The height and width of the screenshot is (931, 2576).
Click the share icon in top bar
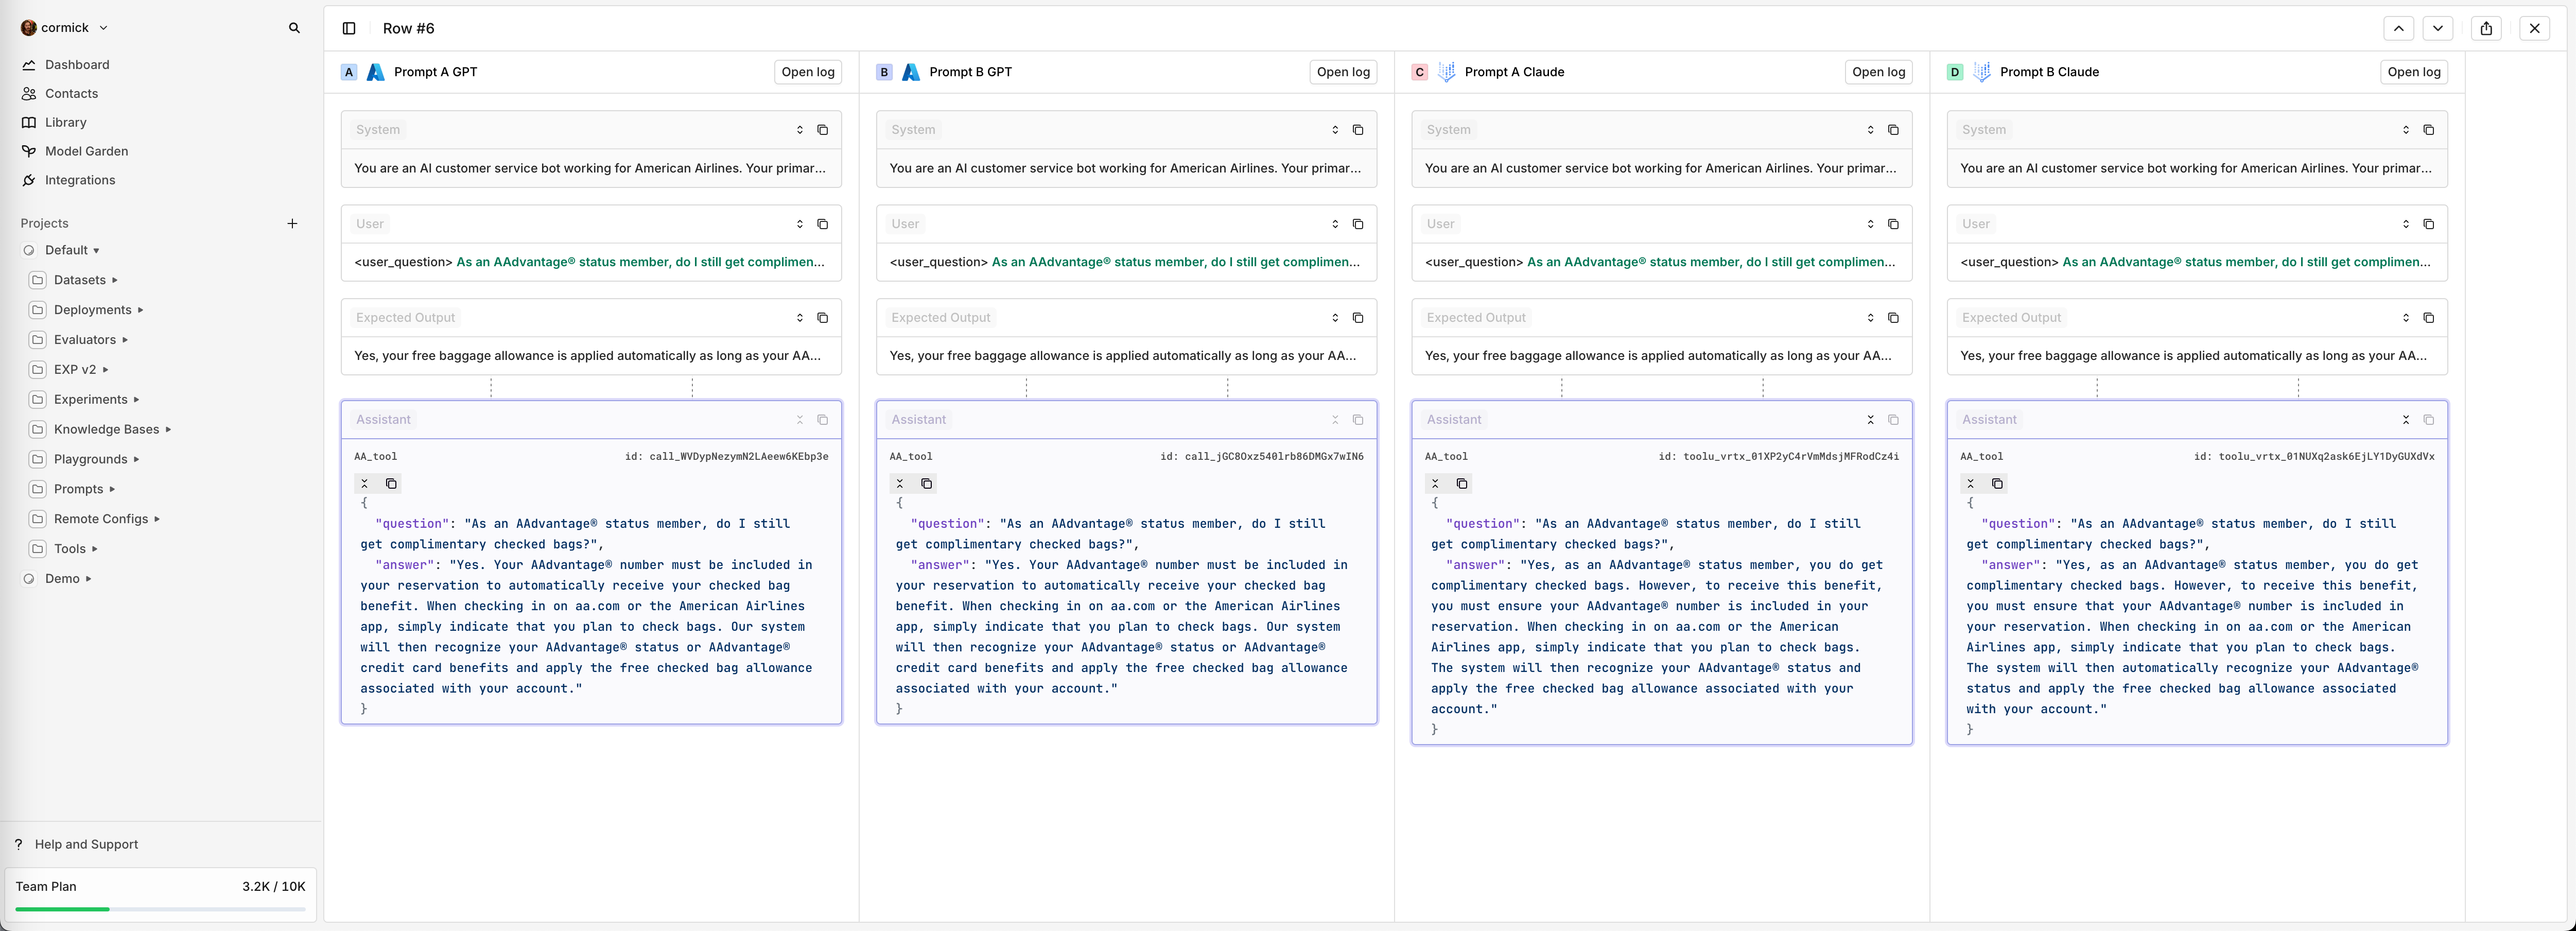click(x=2486, y=28)
